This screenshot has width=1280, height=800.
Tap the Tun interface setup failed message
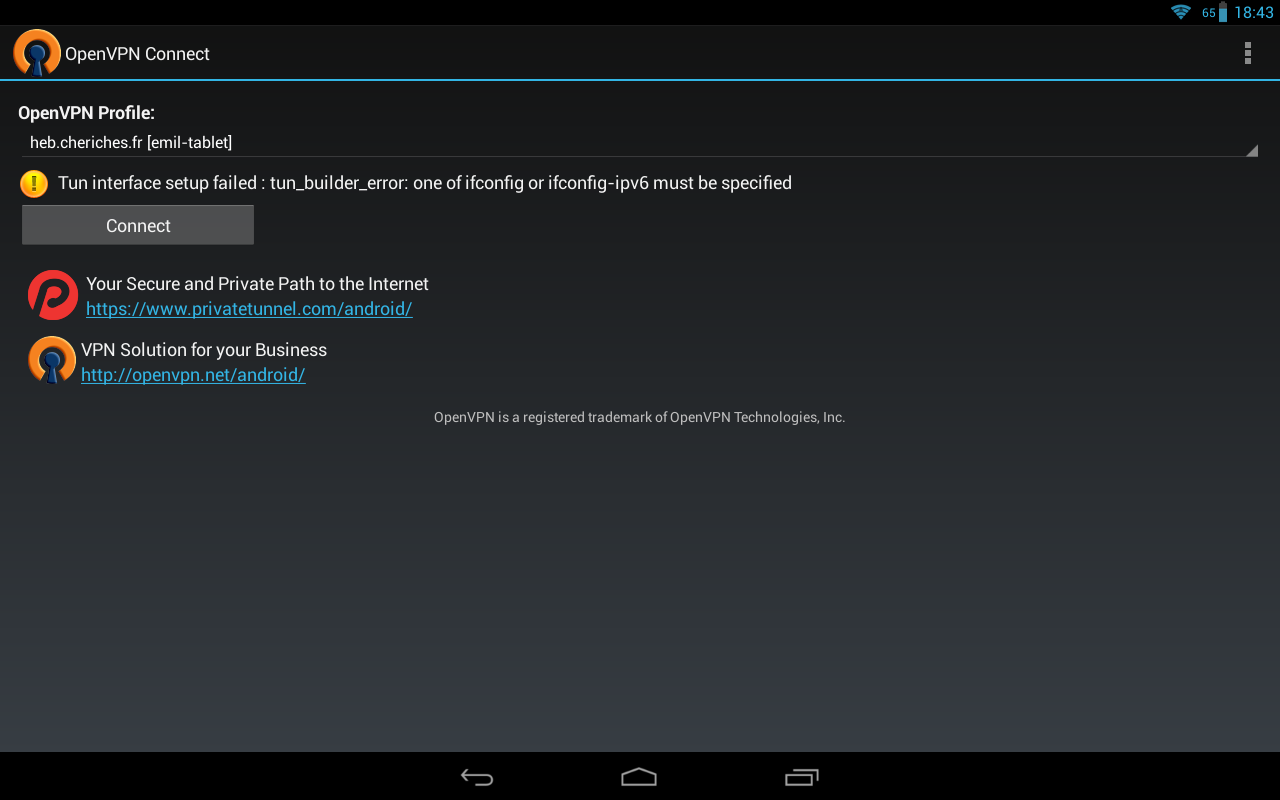425,183
